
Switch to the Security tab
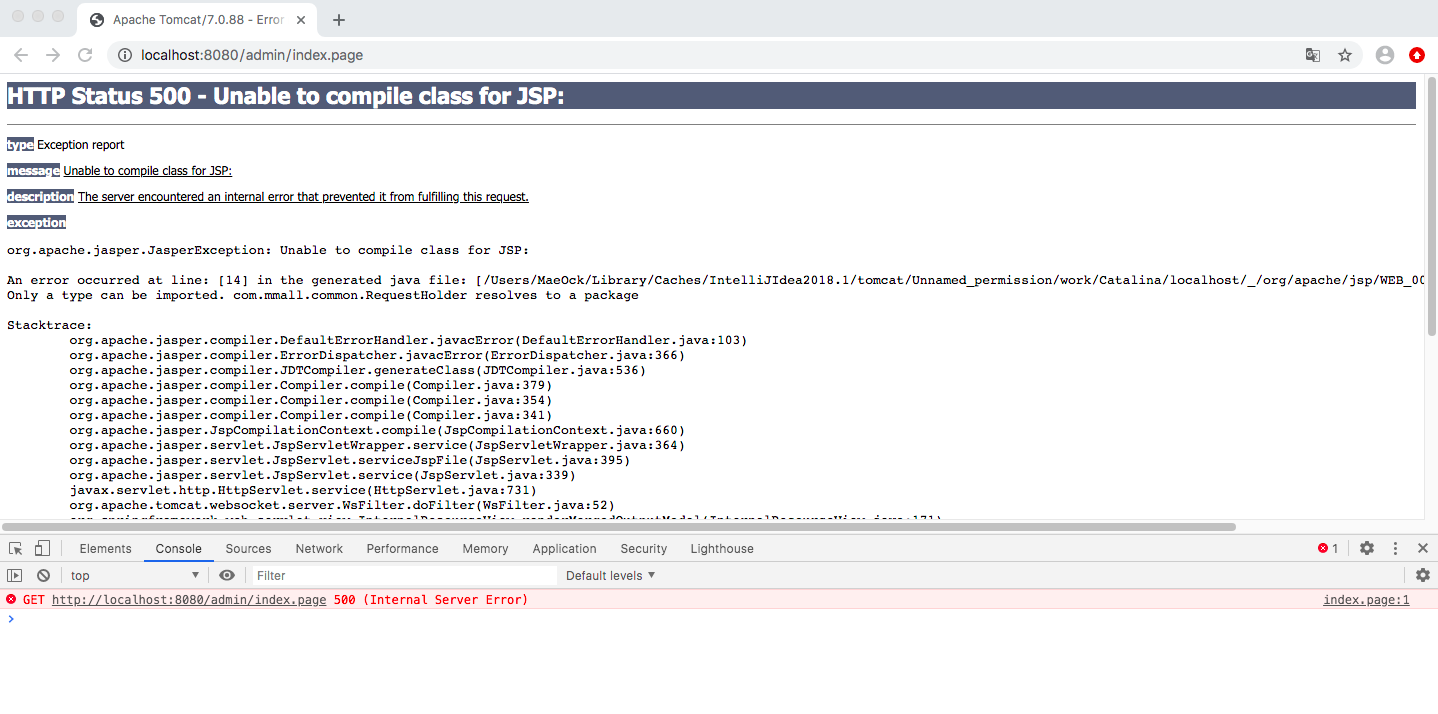[643, 548]
